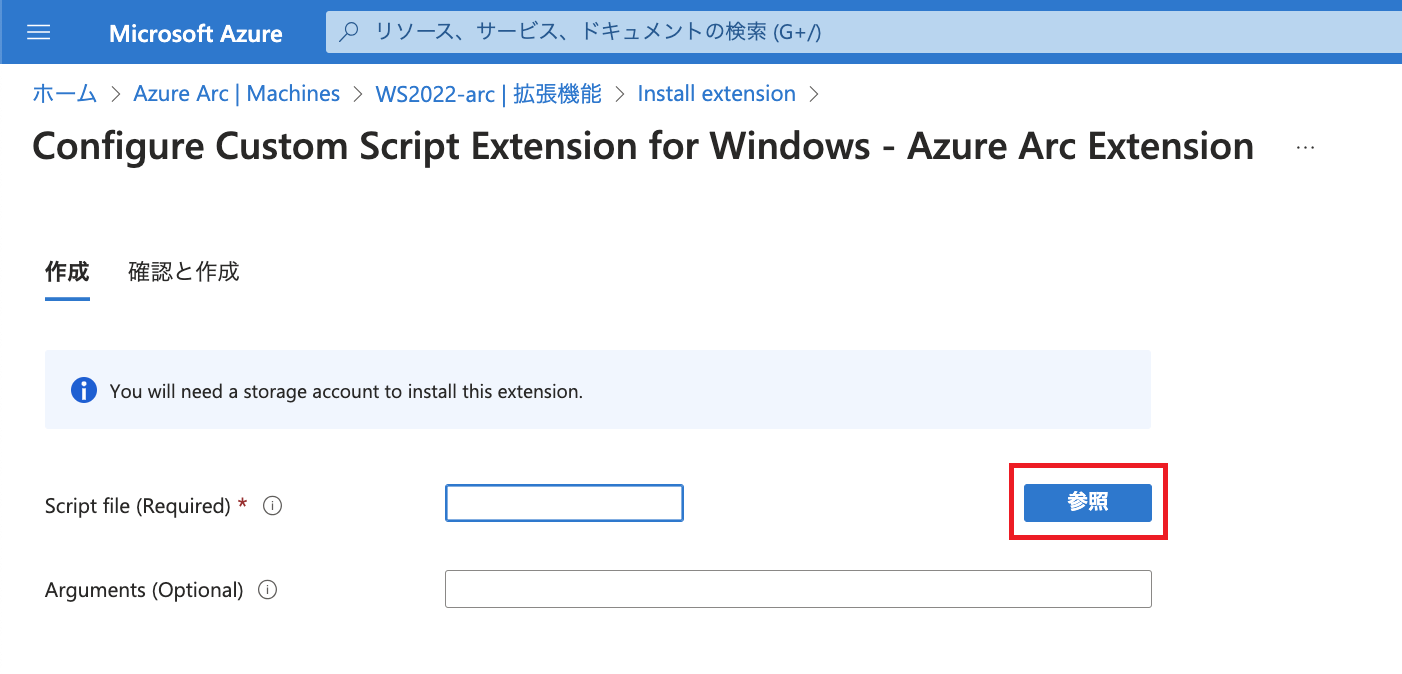The height and width of the screenshot is (674, 1402).
Task: Show info tooltip for Arguments
Action: (x=267, y=590)
